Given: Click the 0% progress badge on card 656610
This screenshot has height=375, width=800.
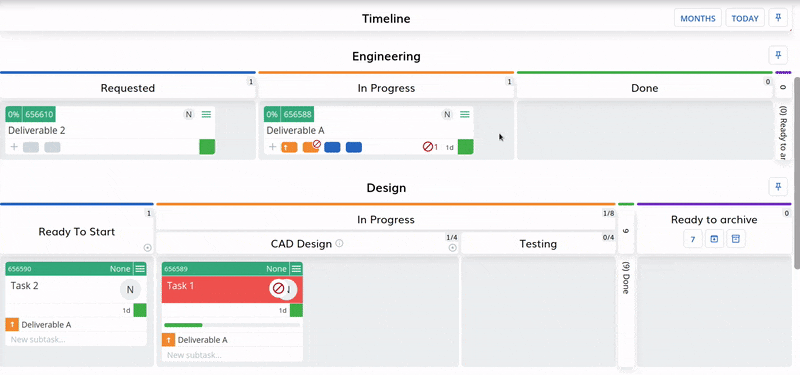Looking at the screenshot, I should 14,114.
